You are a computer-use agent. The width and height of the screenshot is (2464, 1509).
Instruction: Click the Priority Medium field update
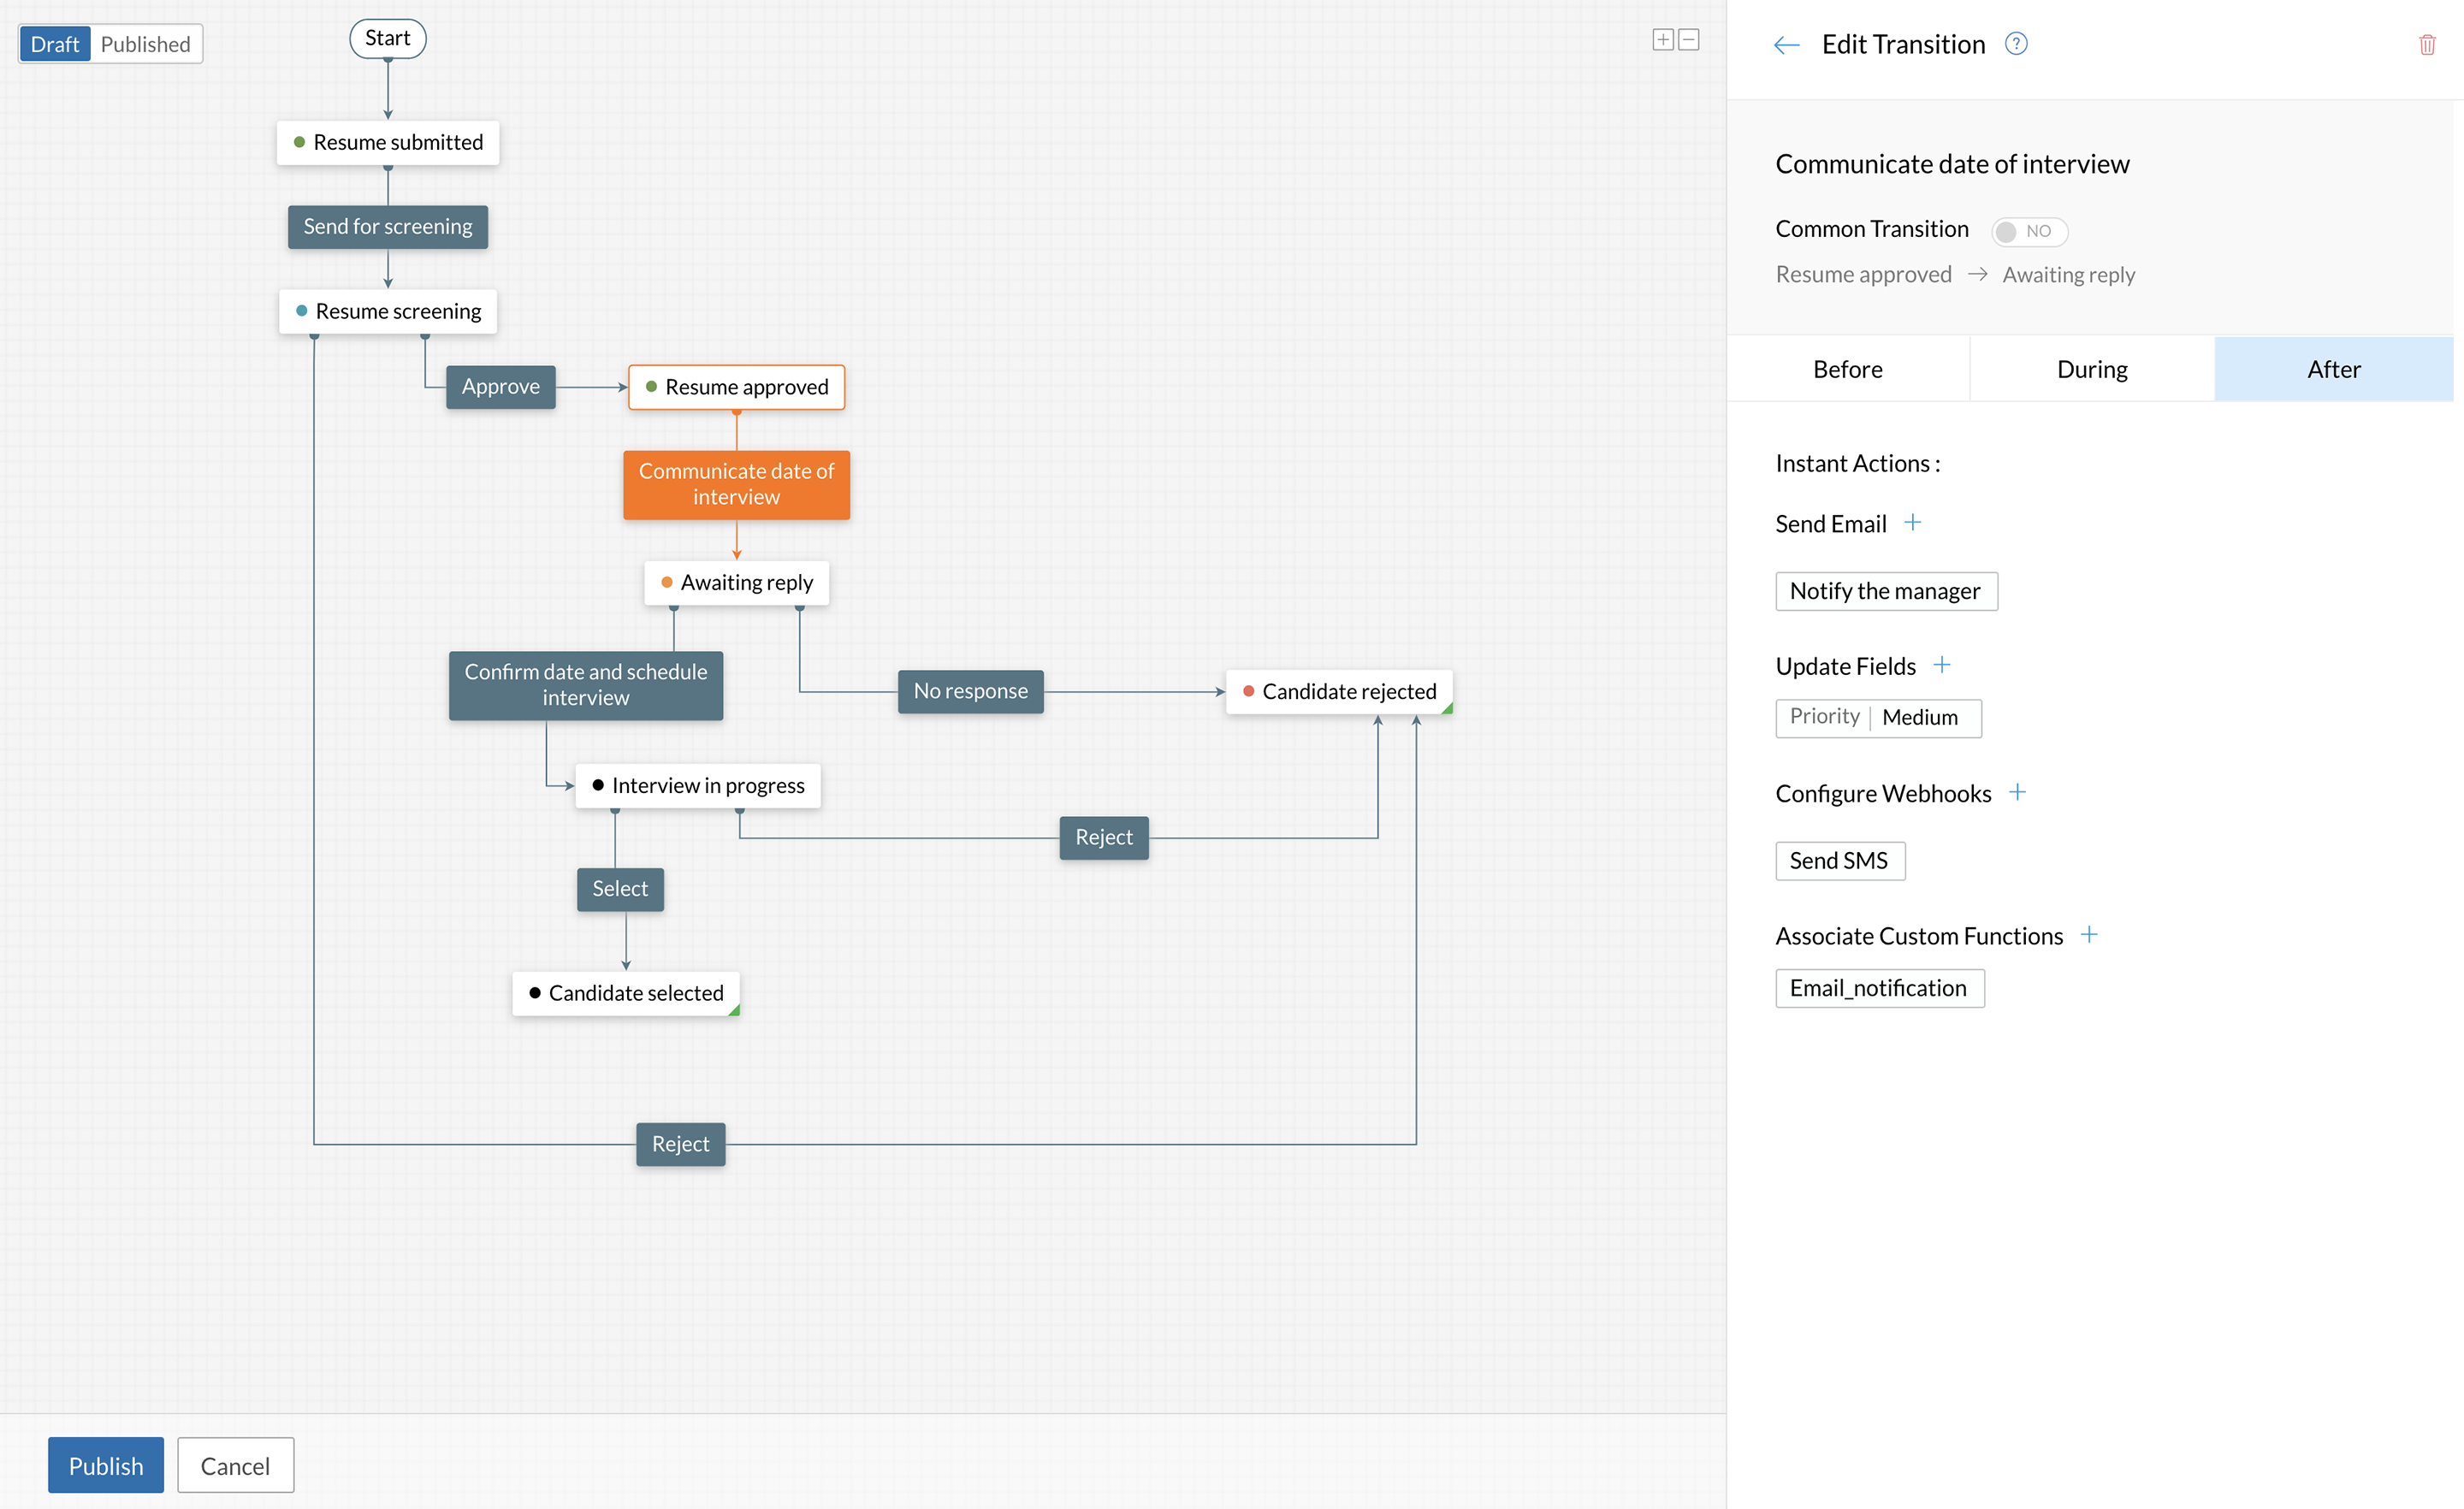[1877, 717]
